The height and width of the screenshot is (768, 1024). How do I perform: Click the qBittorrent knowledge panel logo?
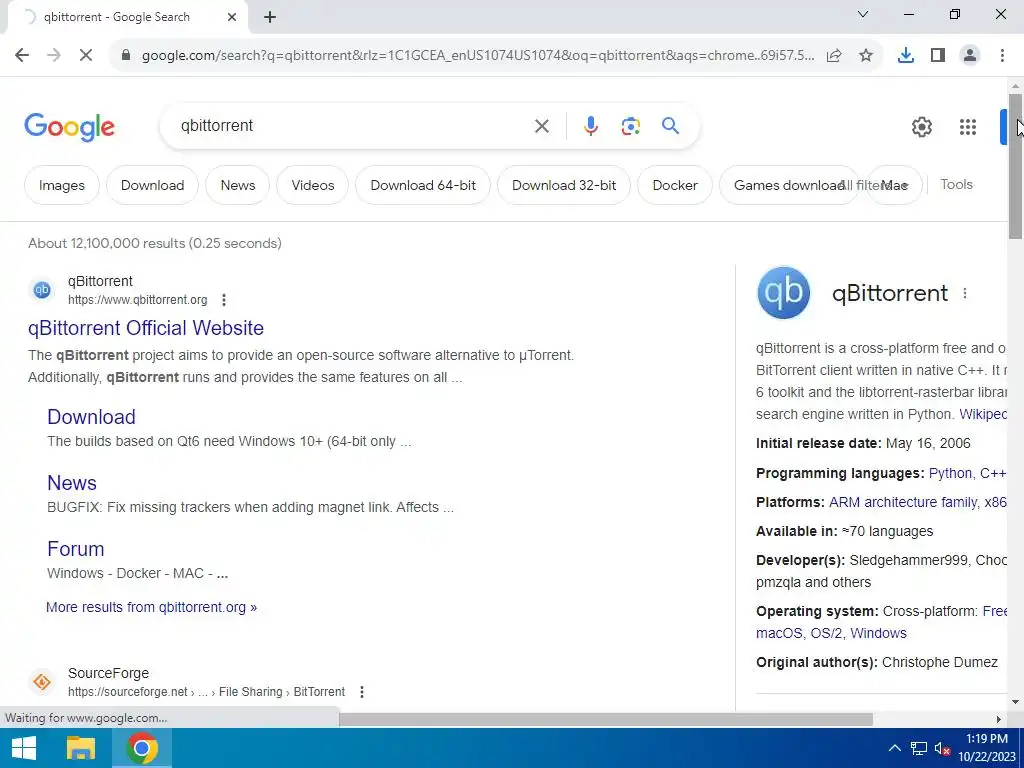point(784,293)
